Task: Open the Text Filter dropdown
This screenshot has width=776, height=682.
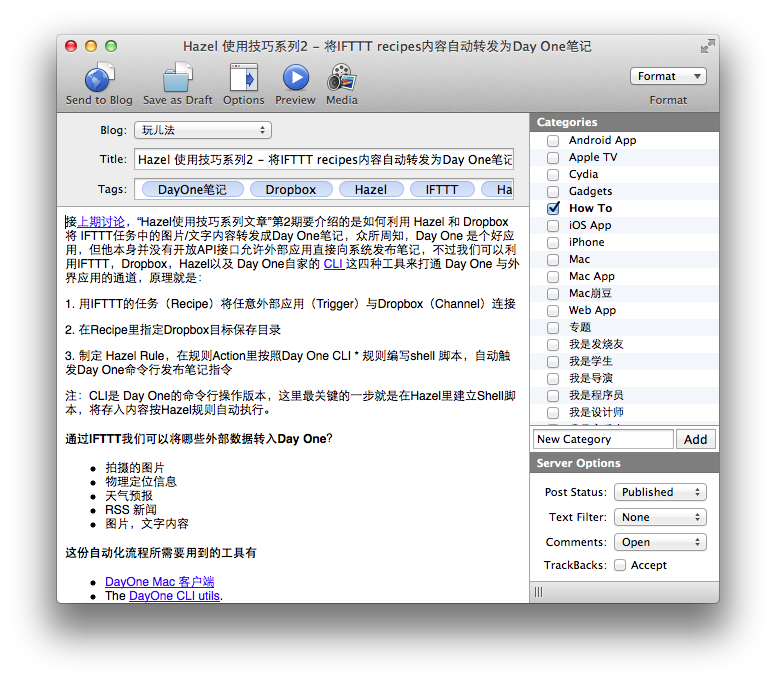Action: (660, 517)
